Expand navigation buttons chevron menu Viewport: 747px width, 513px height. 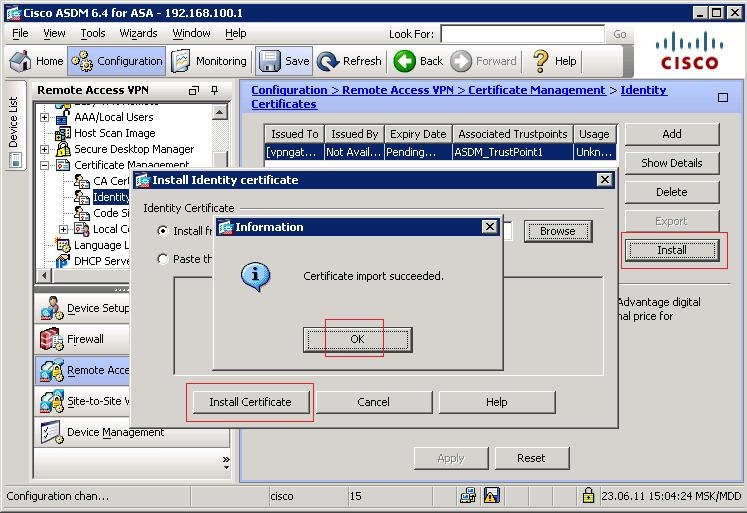tap(226, 462)
